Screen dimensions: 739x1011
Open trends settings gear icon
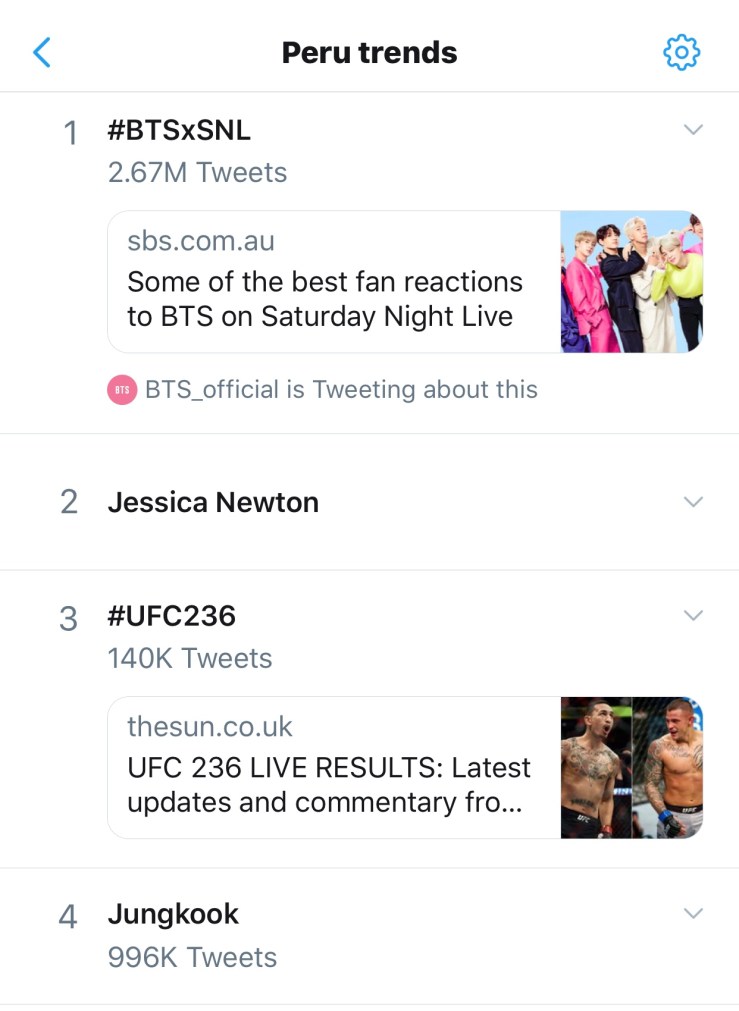pyautogui.click(x=682, y=52)
